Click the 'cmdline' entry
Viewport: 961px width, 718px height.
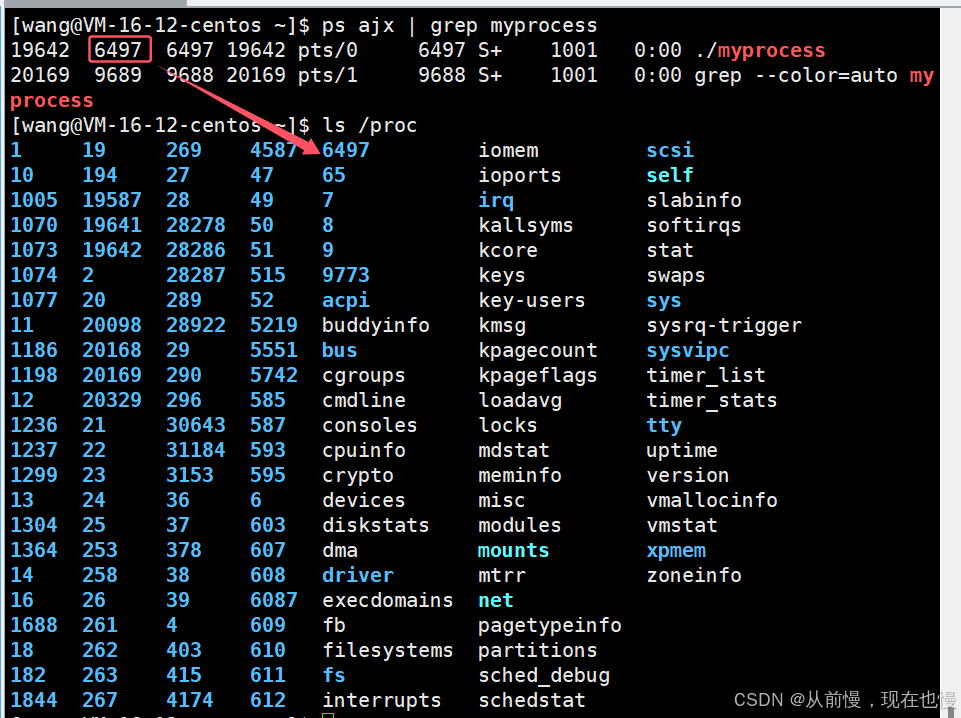pyautogui.click(x=363, y=401)
